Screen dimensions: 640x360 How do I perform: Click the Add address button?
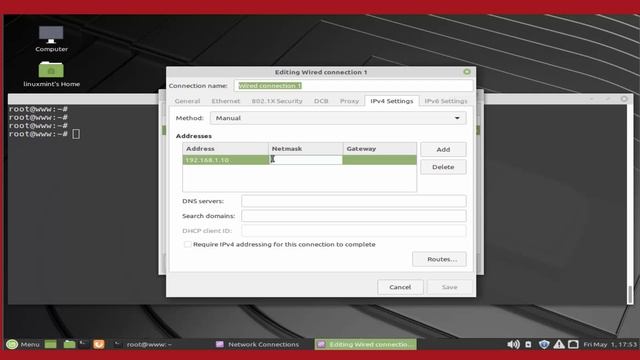pos(443,149)
